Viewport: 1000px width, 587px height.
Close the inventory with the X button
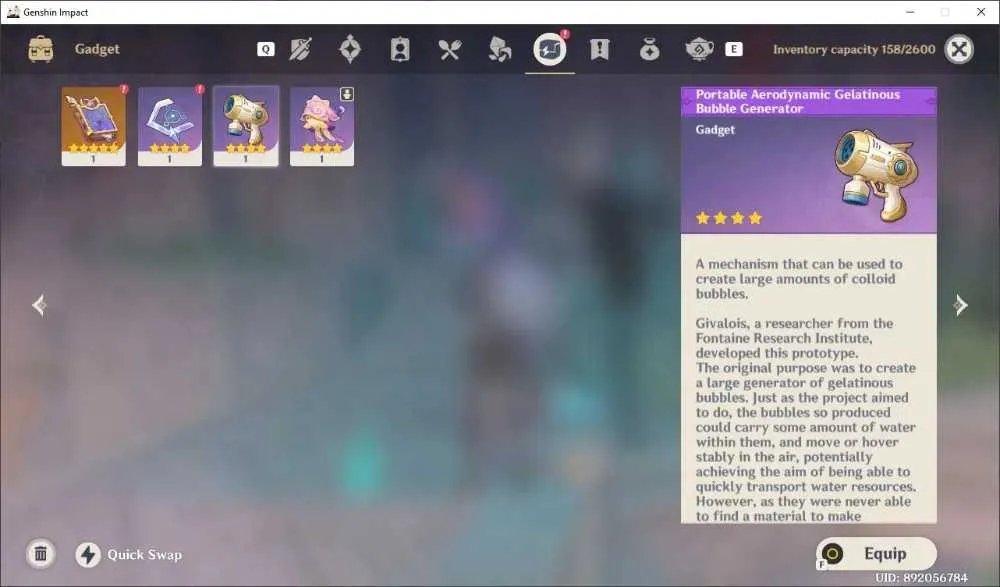click(x=959, y=49)
